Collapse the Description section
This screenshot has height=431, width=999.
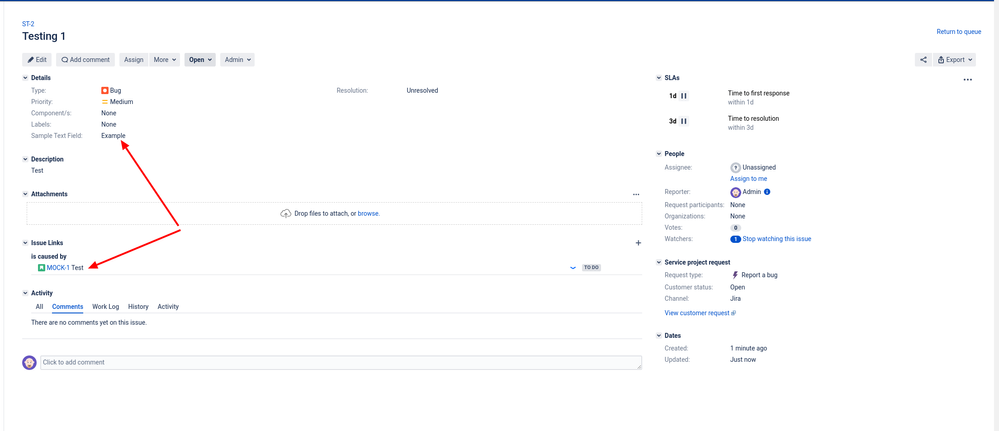[25, 159]
